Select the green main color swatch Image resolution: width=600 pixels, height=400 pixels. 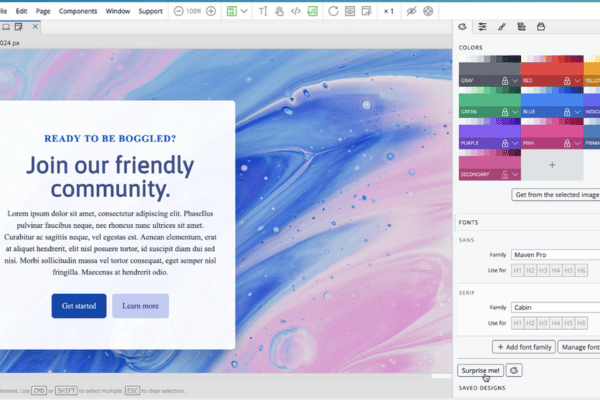pyautogui.click(x=490, y=100)
